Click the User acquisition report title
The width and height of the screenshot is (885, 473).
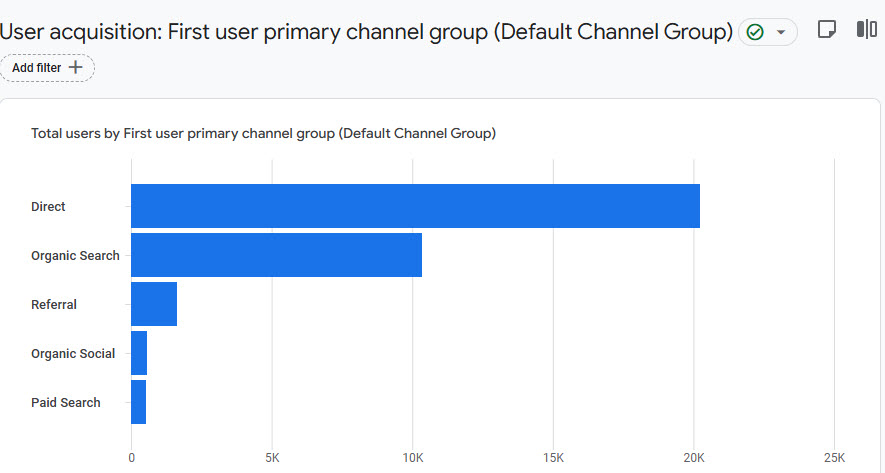point(366,31)
